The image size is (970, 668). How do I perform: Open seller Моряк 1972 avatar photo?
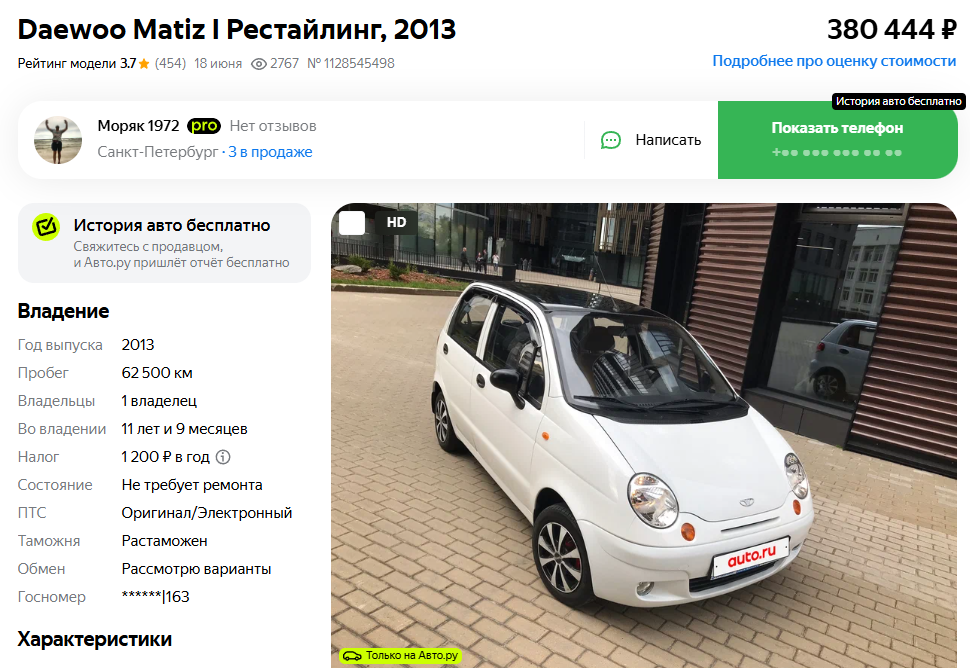pos(58,140)
